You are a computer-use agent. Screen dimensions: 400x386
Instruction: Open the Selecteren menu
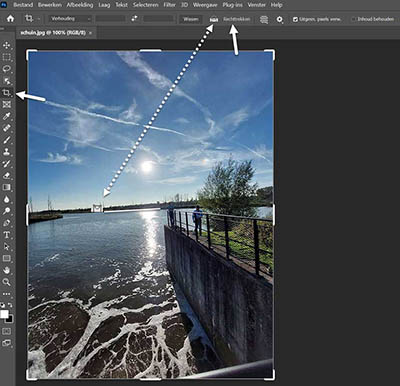145,5
